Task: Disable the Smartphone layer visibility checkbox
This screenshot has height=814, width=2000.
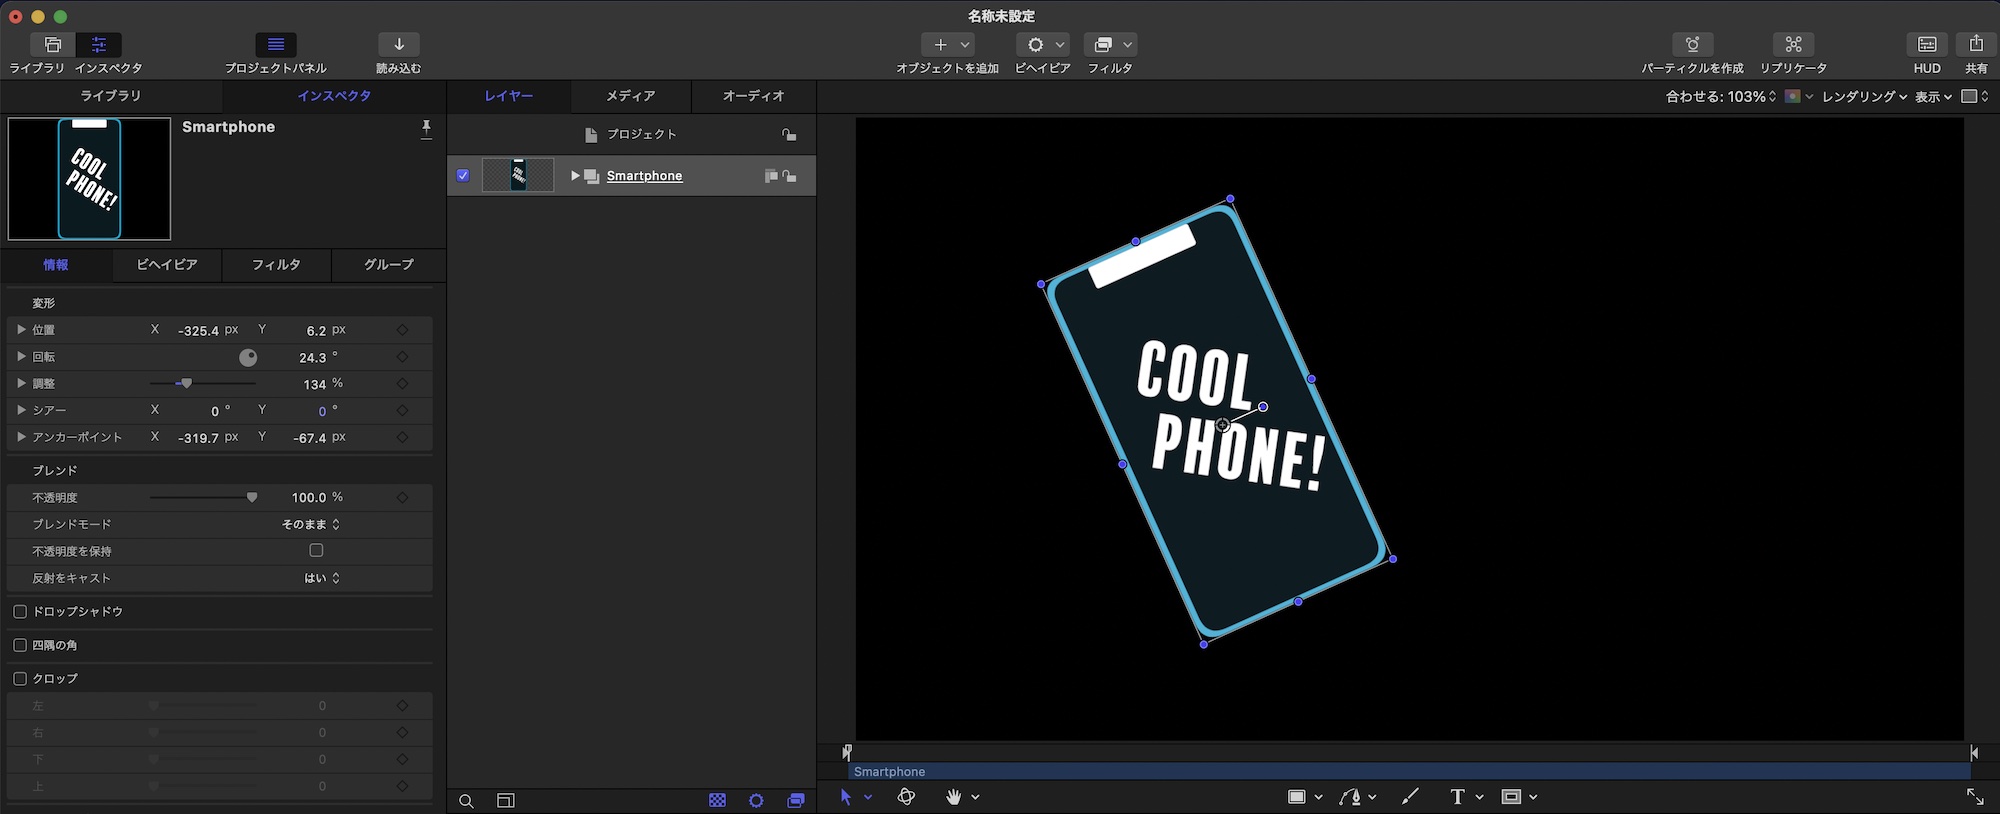Action: tap(463, 176)
